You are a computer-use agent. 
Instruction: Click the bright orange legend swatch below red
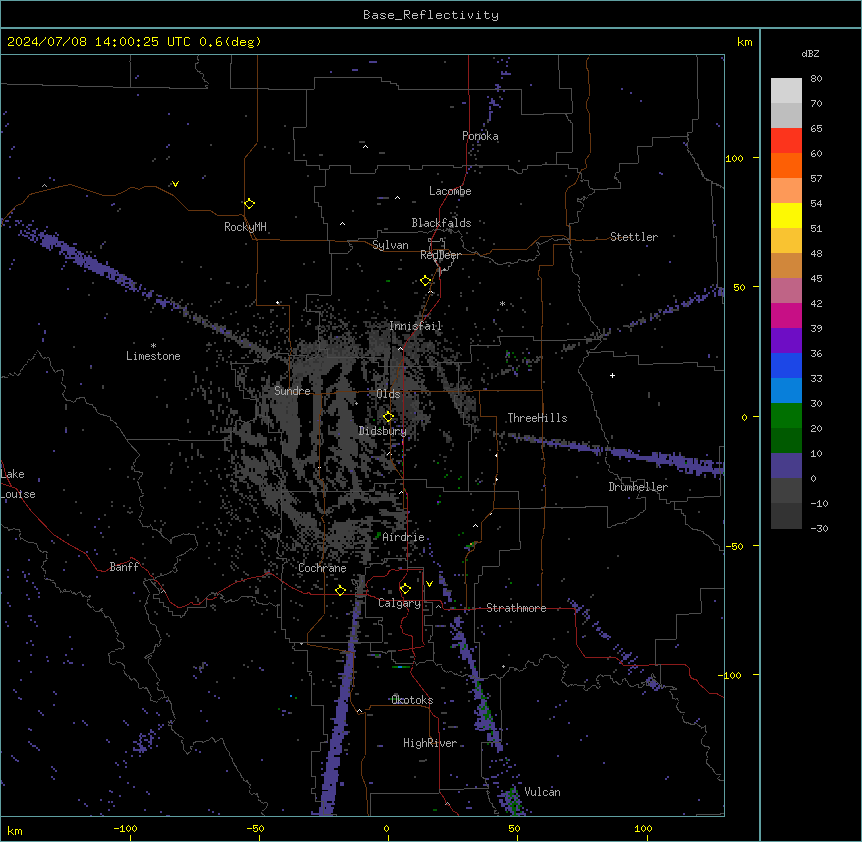point(786,165)
